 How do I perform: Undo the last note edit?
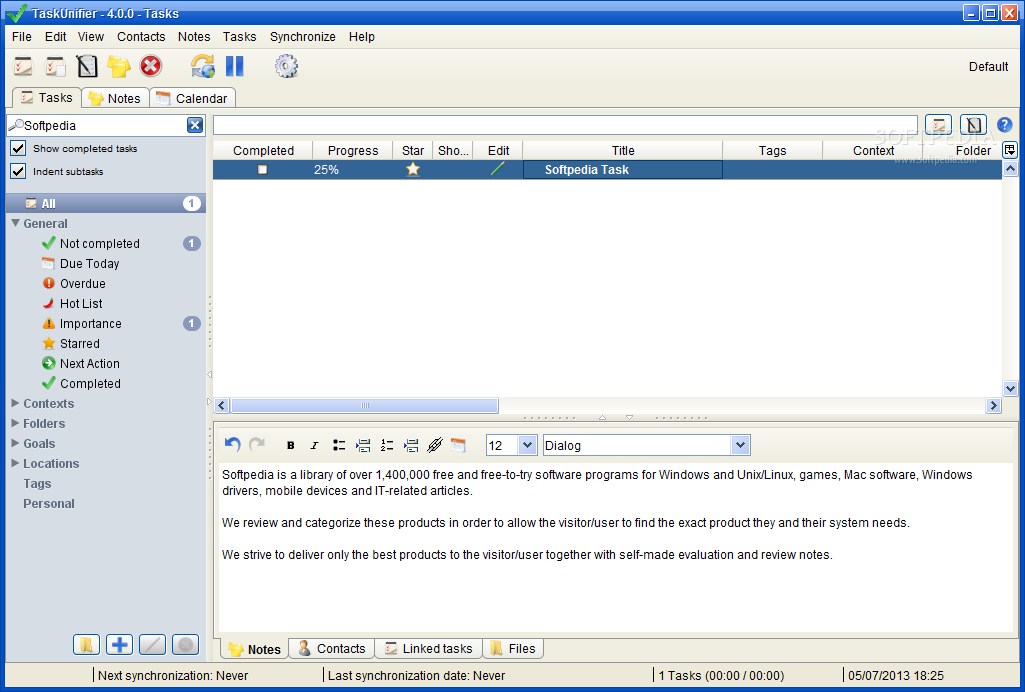coord(233,445)
